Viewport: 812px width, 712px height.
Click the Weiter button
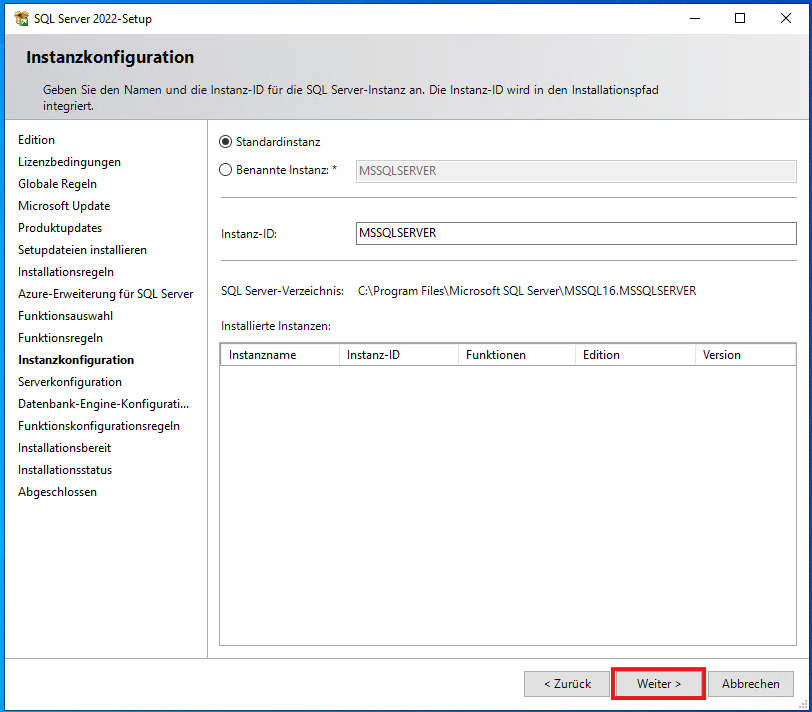(x=657, y=684)
